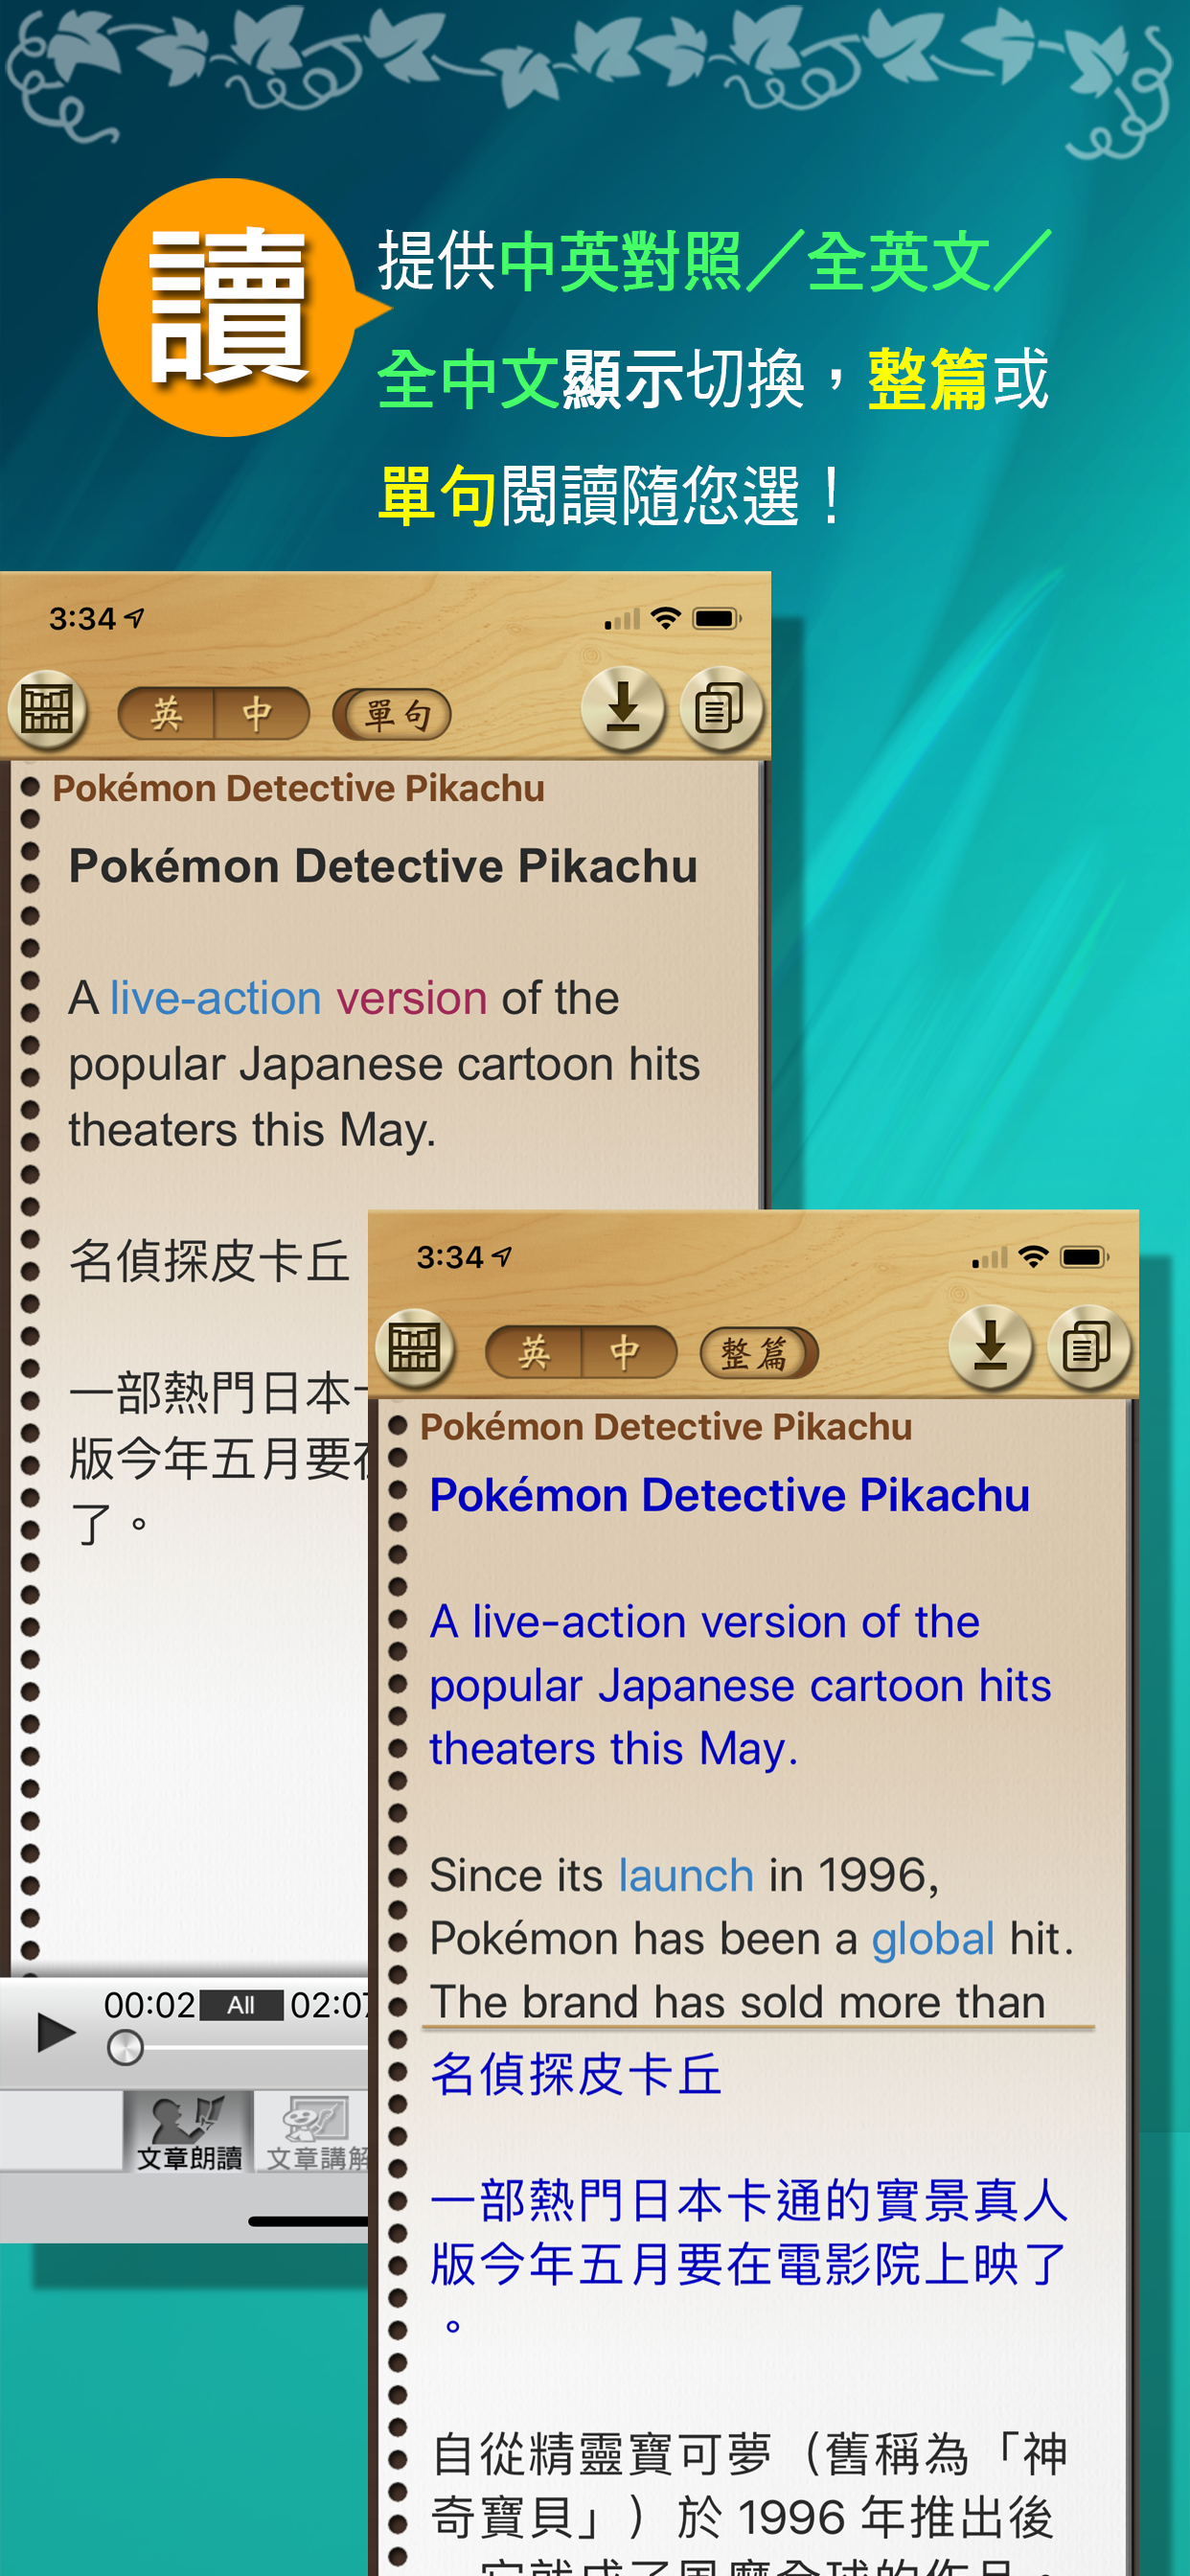The height and width of the screenshot is (2576, 1190).
Task: Tap the All playback range label
Action: click(x=241, y=2005)
